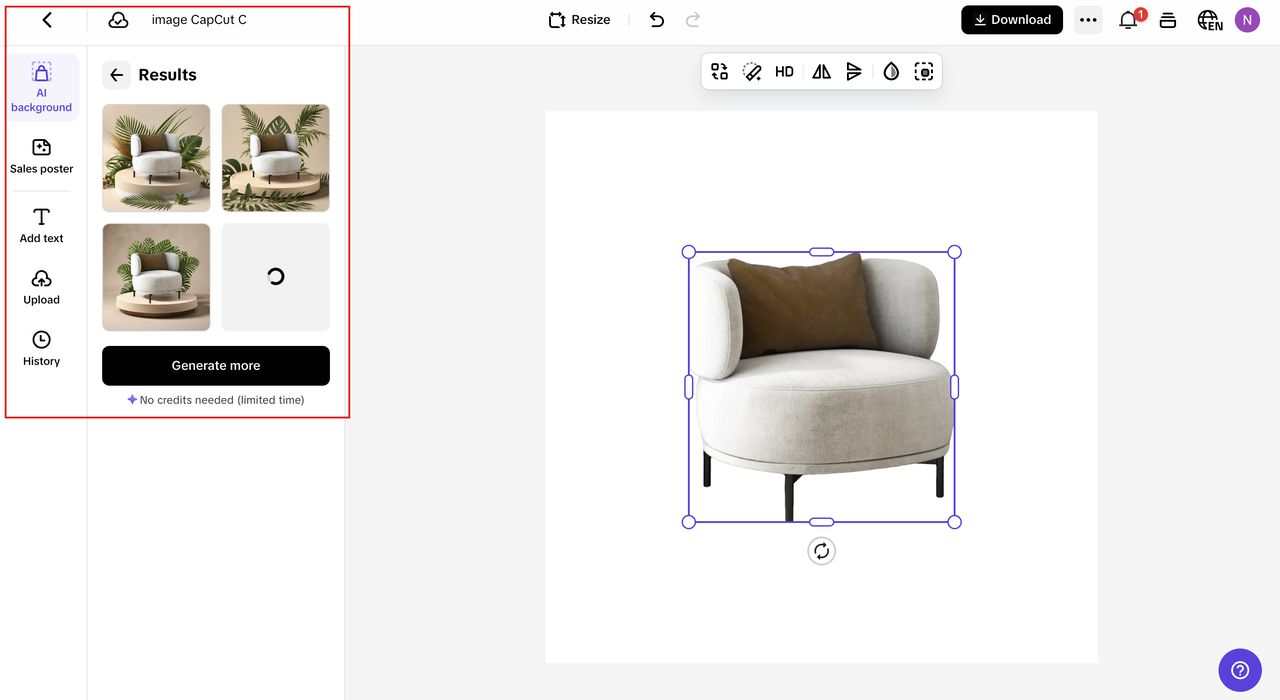Click the top-right corner selection handle

click(954, 252)
